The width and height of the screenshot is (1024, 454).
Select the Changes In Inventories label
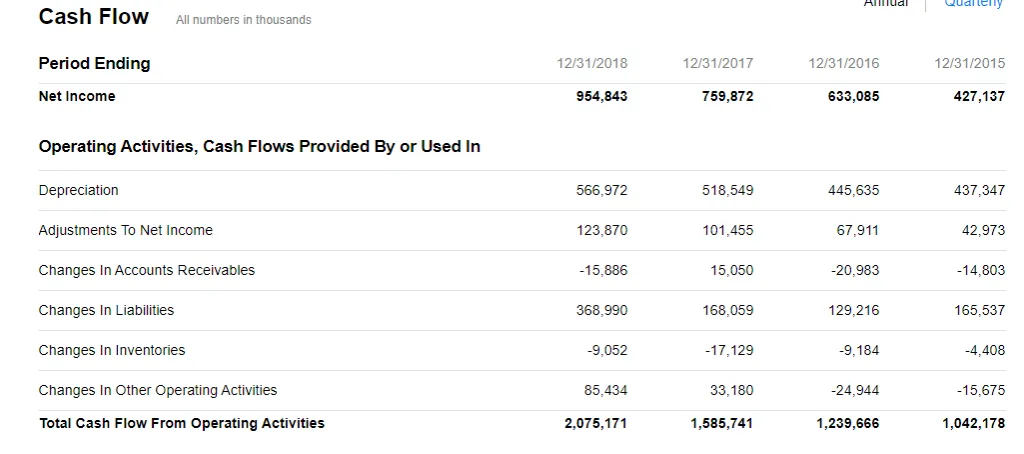point(111,350)
